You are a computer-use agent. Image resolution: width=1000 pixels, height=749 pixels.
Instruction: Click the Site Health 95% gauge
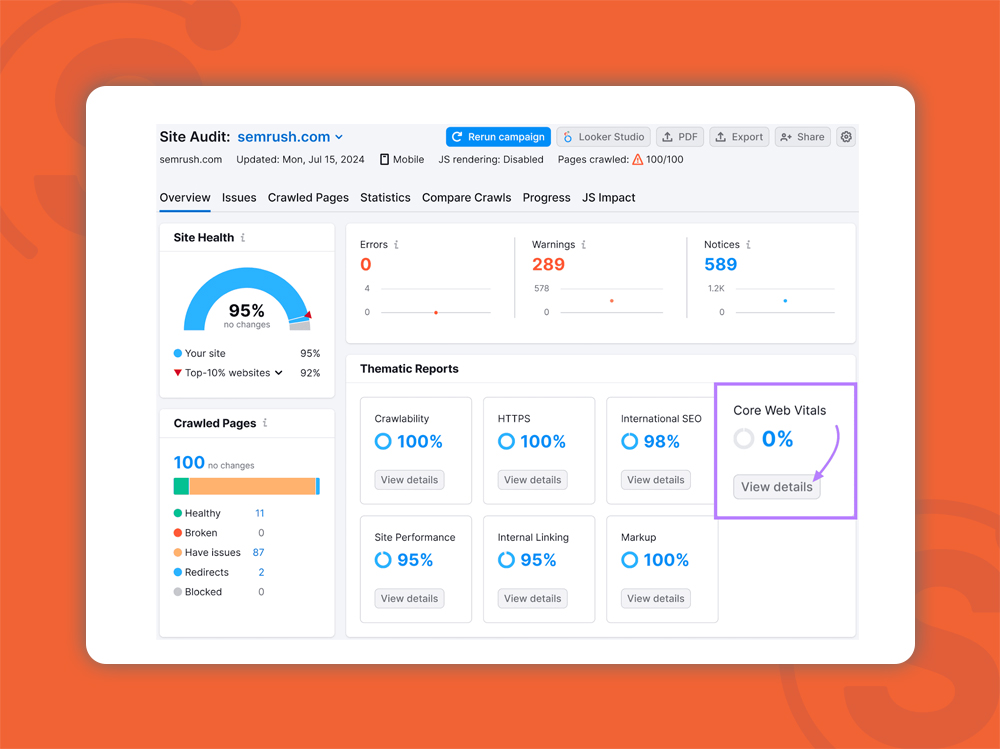[x=247, y=300]
